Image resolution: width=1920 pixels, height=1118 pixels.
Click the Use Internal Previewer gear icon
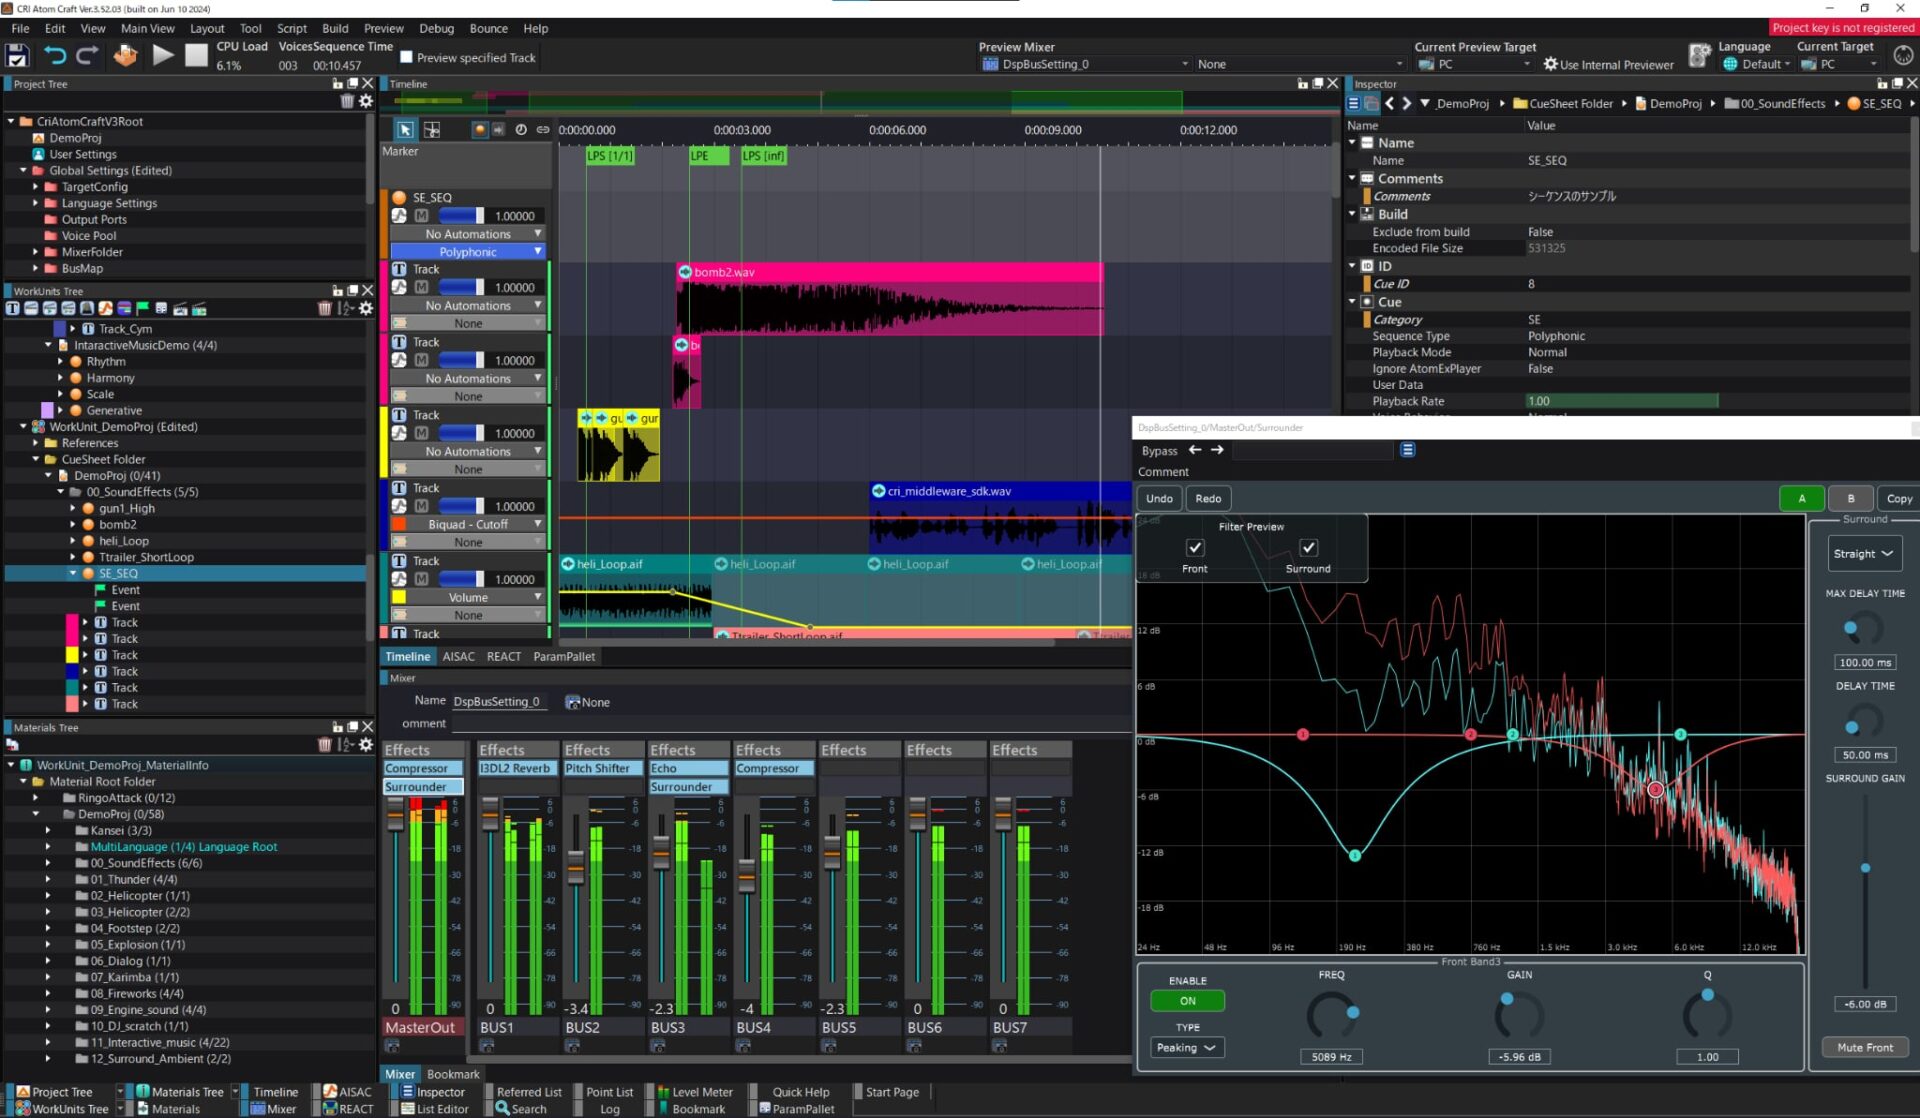point(1550,64)
